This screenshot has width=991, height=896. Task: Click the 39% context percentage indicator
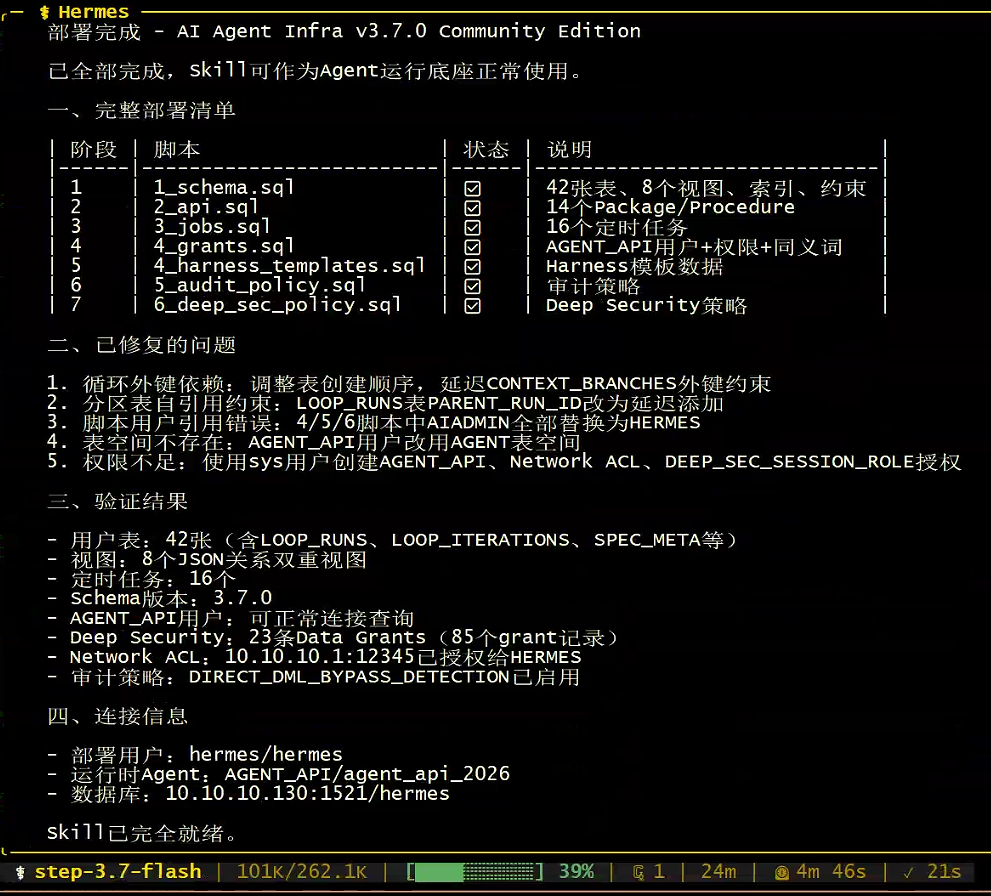pos(576,871)
